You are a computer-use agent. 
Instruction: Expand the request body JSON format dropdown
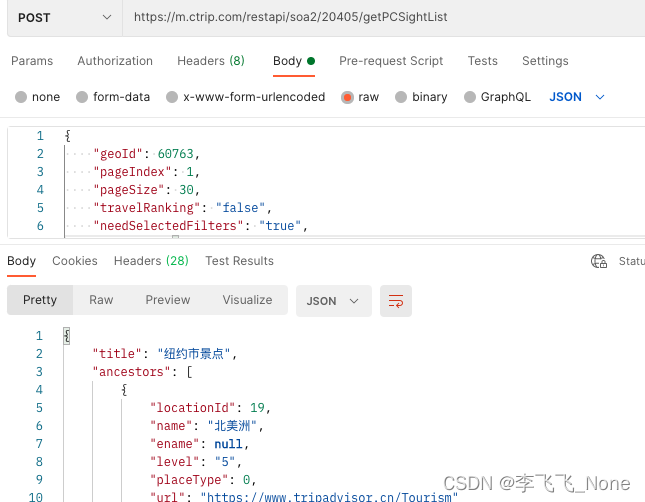click(578, 97)
